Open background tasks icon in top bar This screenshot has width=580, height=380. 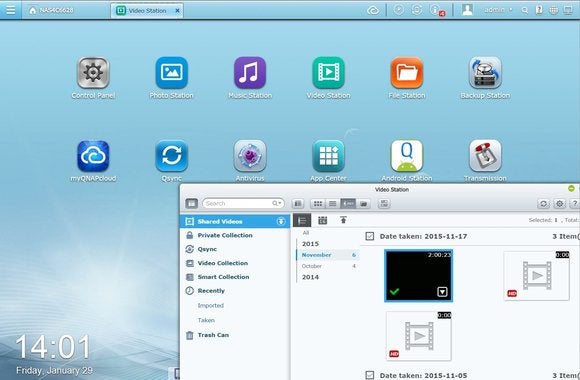tap(398, 10)
